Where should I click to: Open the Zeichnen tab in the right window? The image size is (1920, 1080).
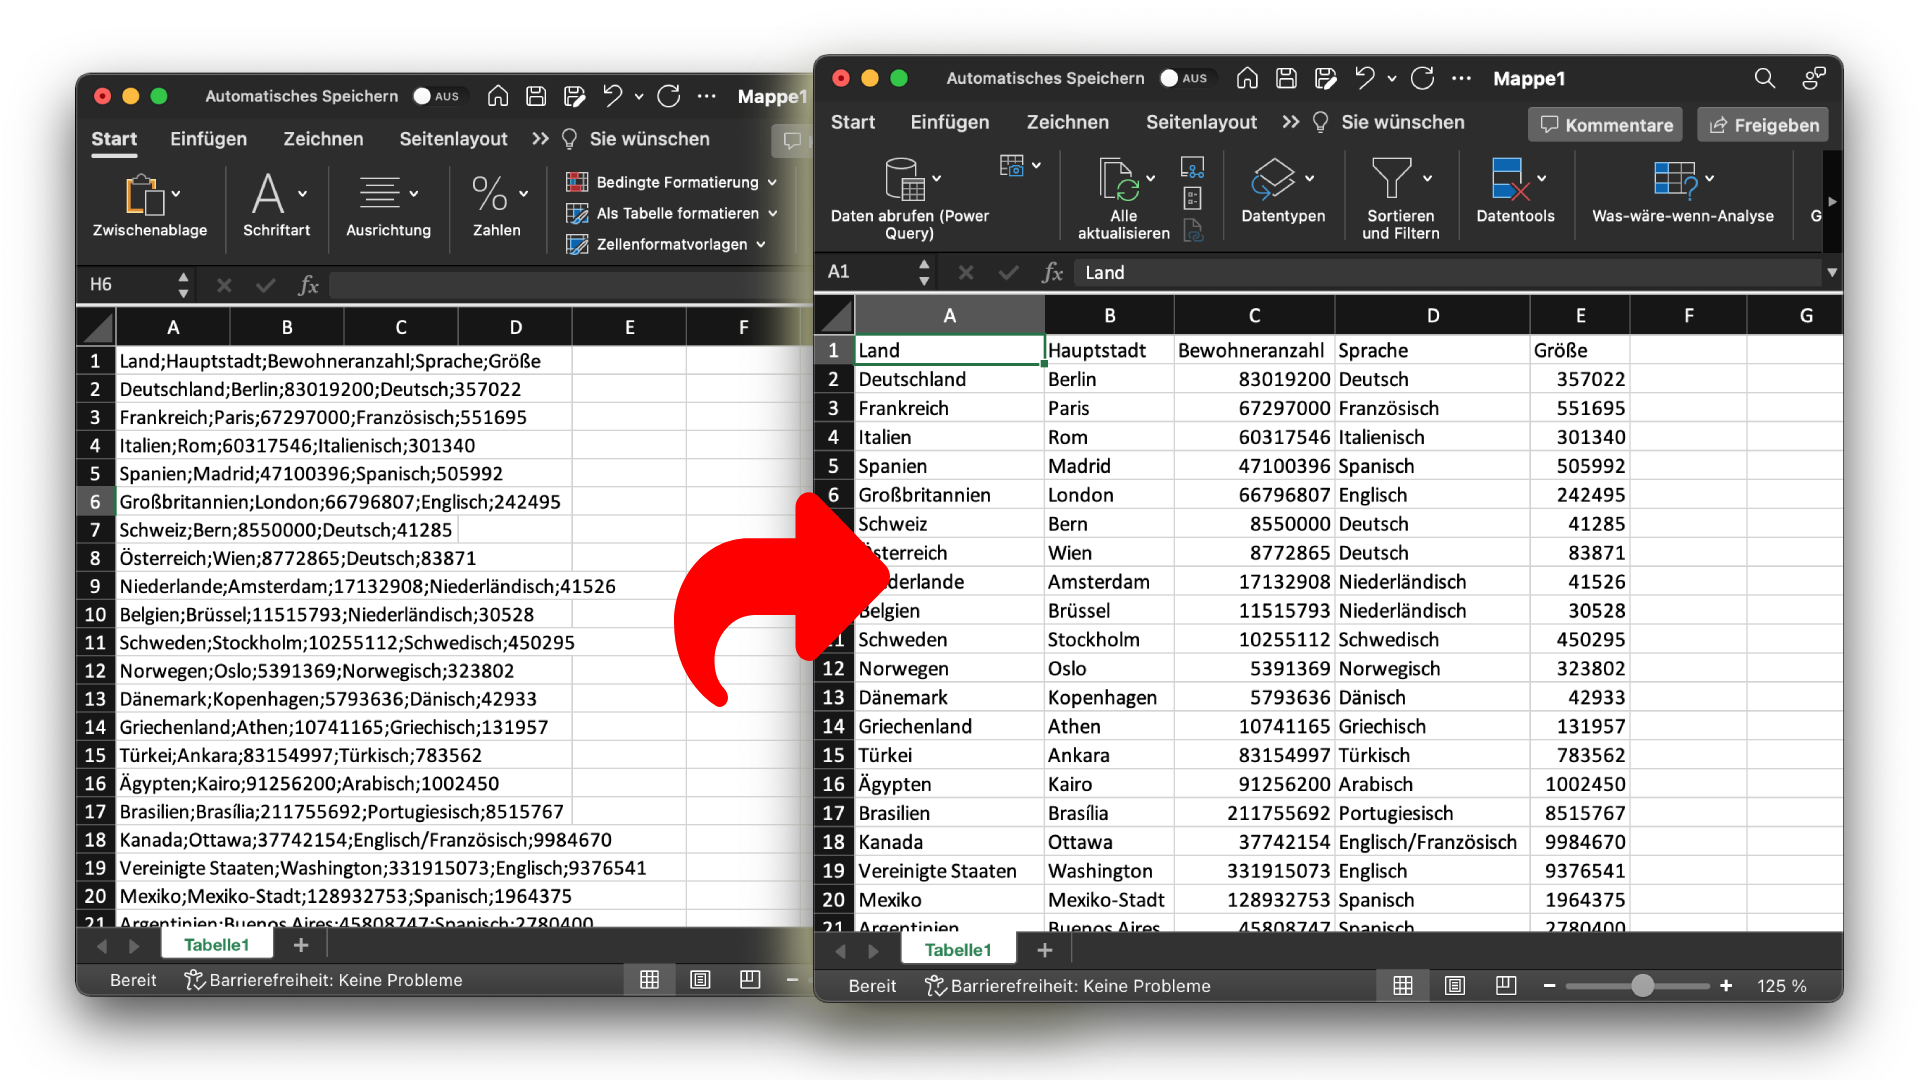tap(1068, 122)
